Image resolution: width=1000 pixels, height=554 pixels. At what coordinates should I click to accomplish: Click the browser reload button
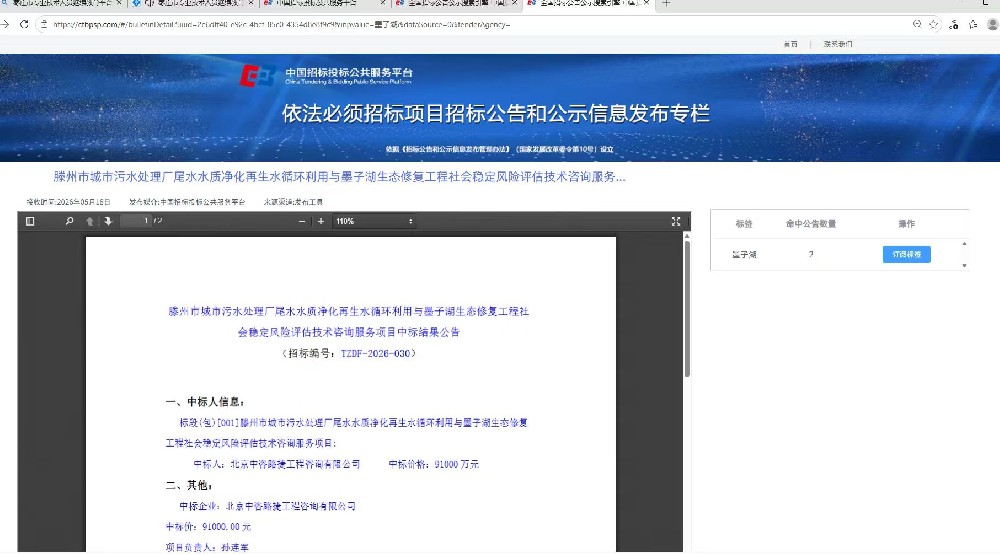[x=24, y=24]
